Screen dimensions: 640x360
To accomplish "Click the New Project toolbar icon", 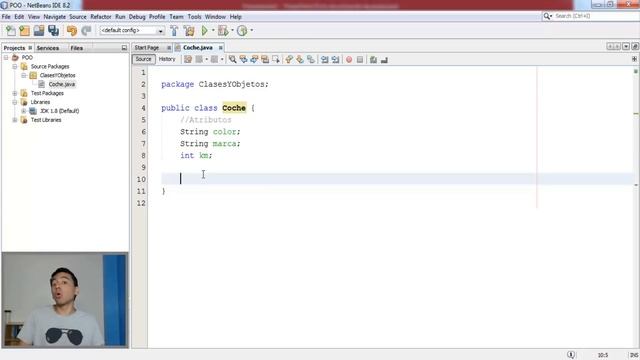I will tap(24, 31).
